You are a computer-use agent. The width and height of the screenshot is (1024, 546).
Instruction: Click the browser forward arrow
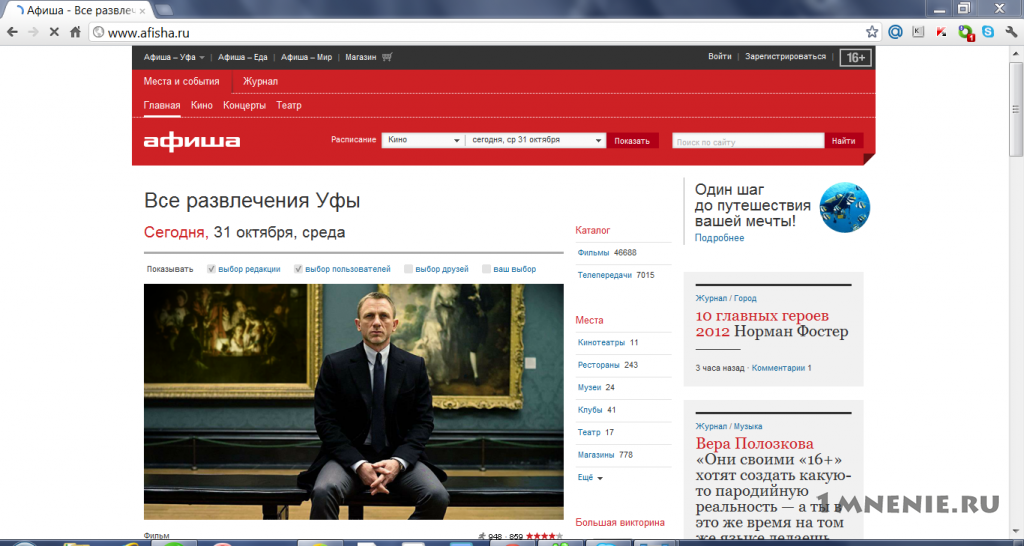pyautogui.click(x=33, y=32)
